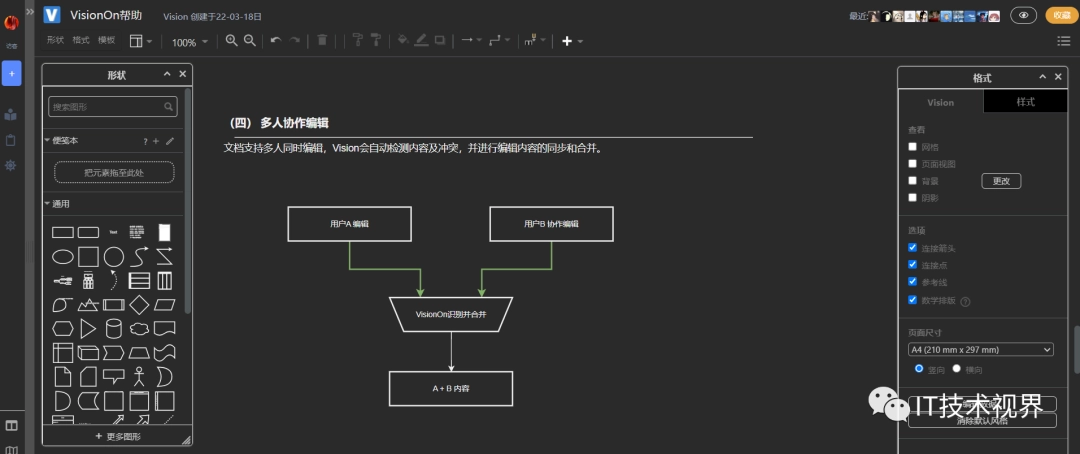The image size is (1080, 454).
Task: Click the delete trash can icon
Action: coord(322,41)
